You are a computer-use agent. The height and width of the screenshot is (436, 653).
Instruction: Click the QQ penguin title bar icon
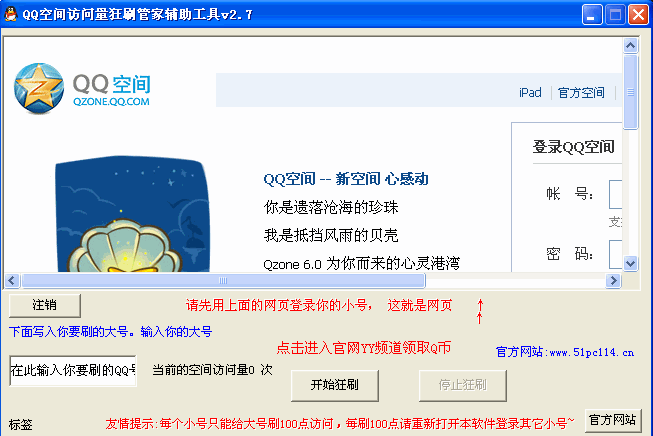(x=10, y=14)
